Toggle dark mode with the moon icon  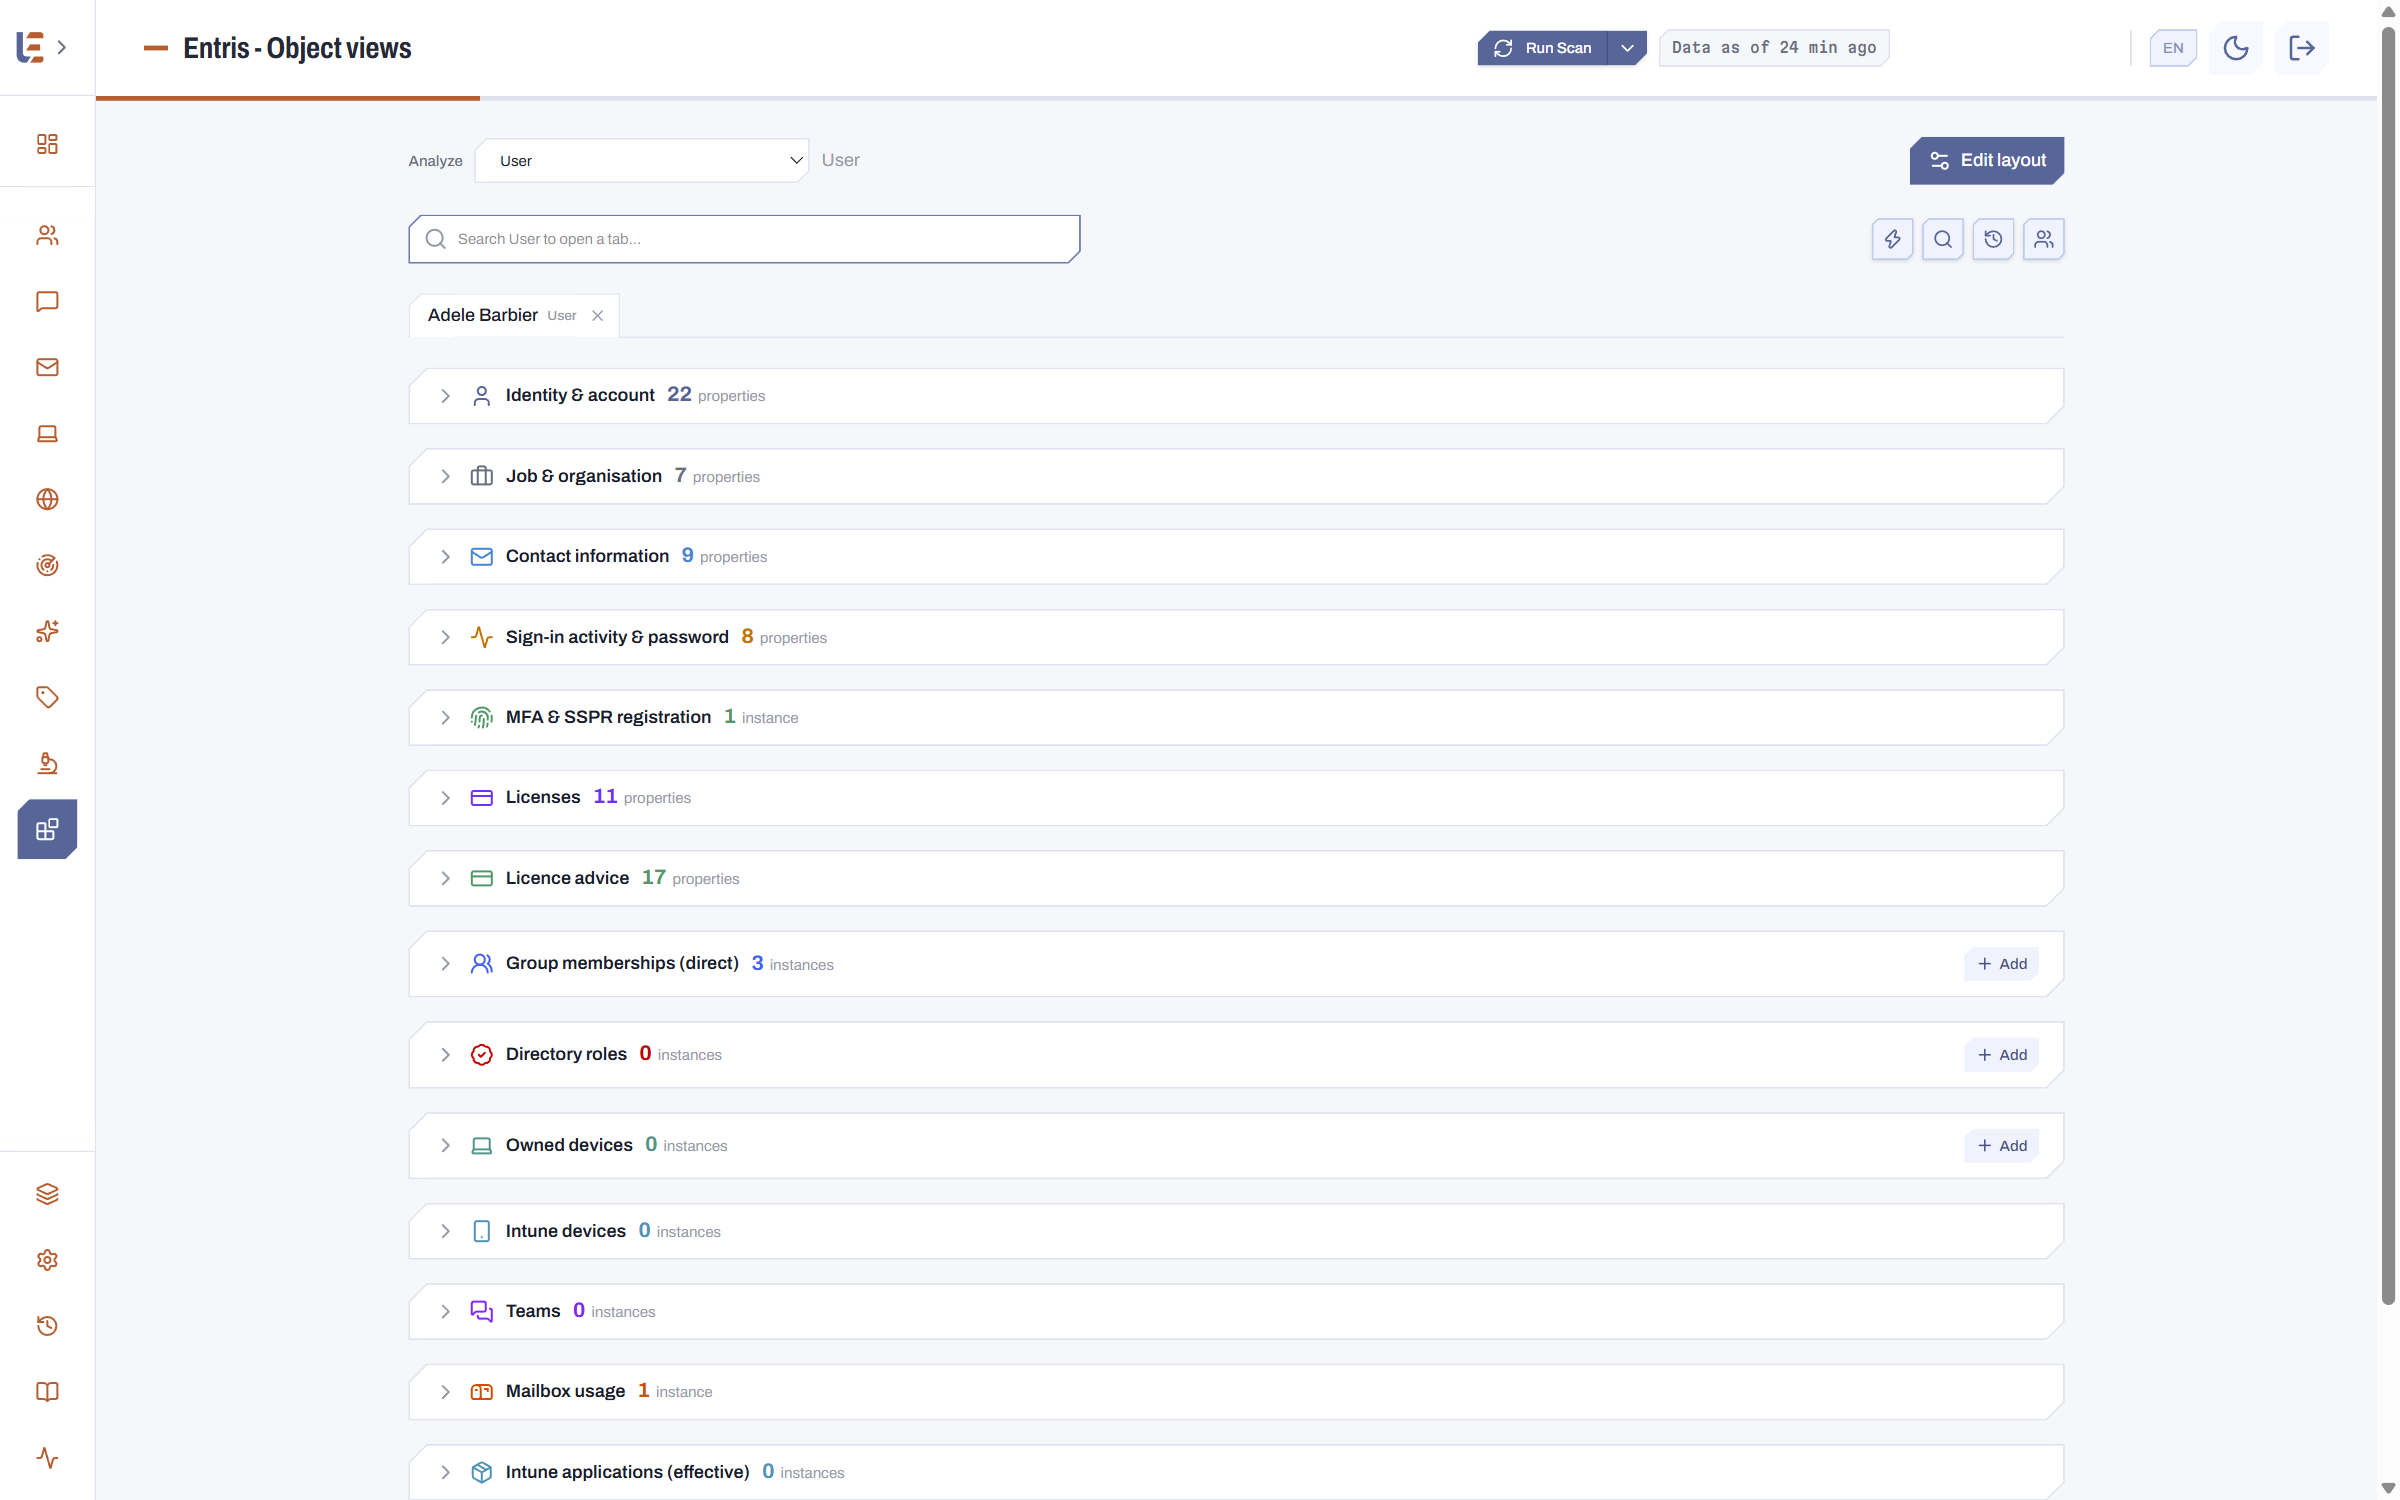(2236, 48)
